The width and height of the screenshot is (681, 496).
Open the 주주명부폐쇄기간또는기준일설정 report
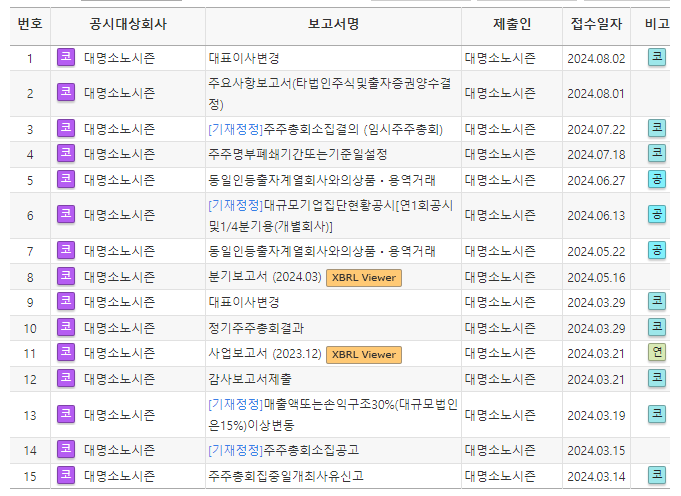(x=298, y=154)
